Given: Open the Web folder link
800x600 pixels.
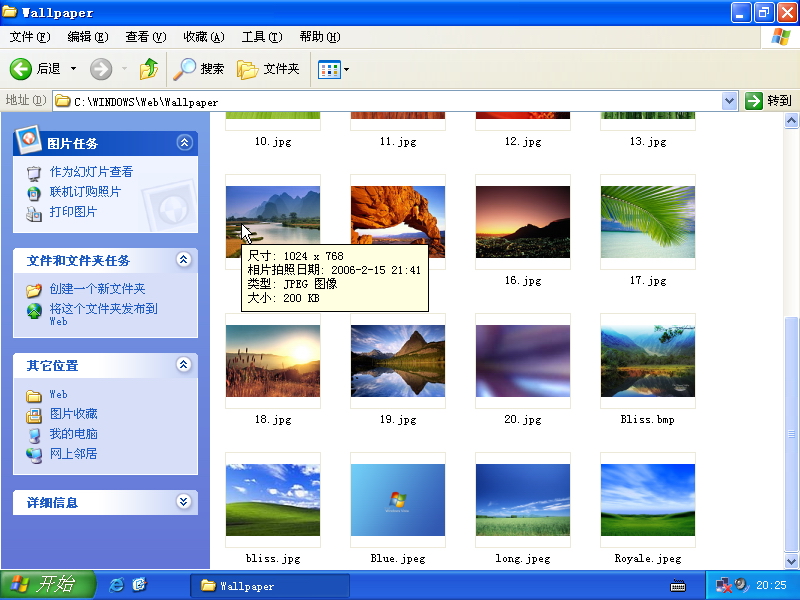Looking at the screenshot, I should coord(58,394).
